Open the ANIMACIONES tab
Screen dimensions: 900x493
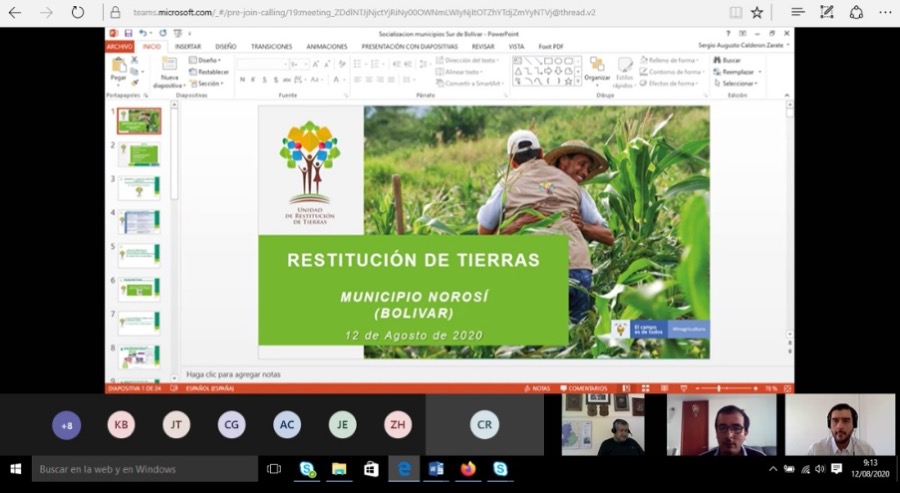pos(327,46)
